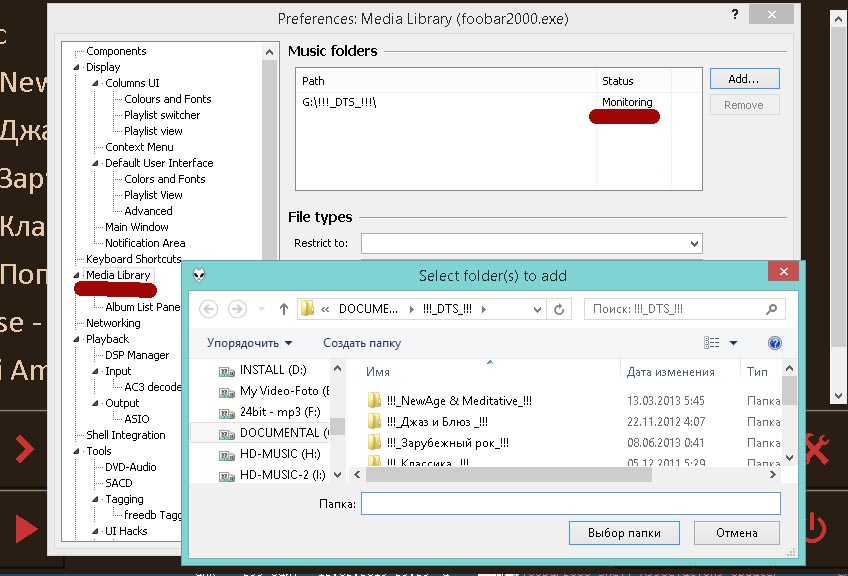
Task: Select Keyboard Shortcuts in the tree
Action: point(134,259)
